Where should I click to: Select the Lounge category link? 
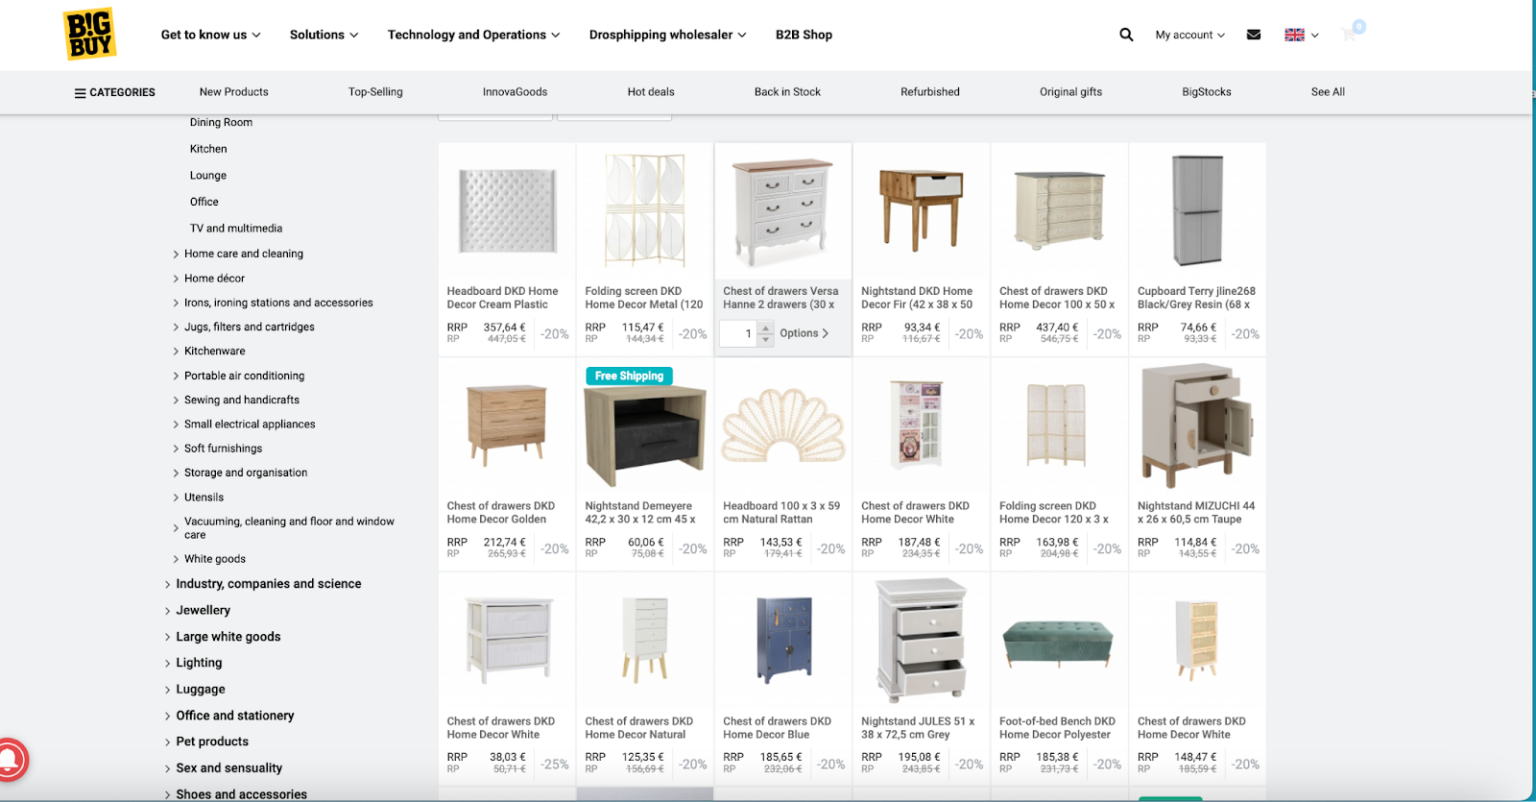click(208, 175)
